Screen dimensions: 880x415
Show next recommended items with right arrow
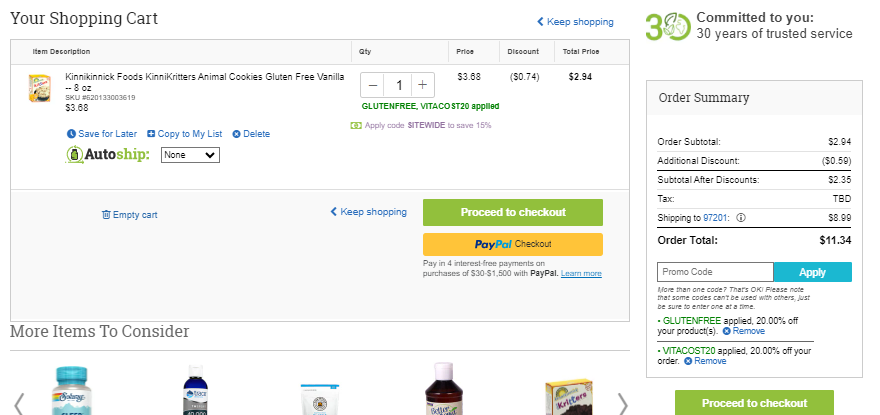pyautogui.click(x=622, y=403)
